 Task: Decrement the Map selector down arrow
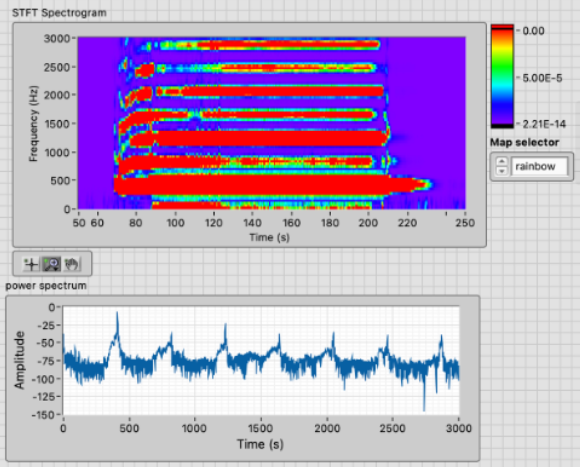tap(502, 171)
